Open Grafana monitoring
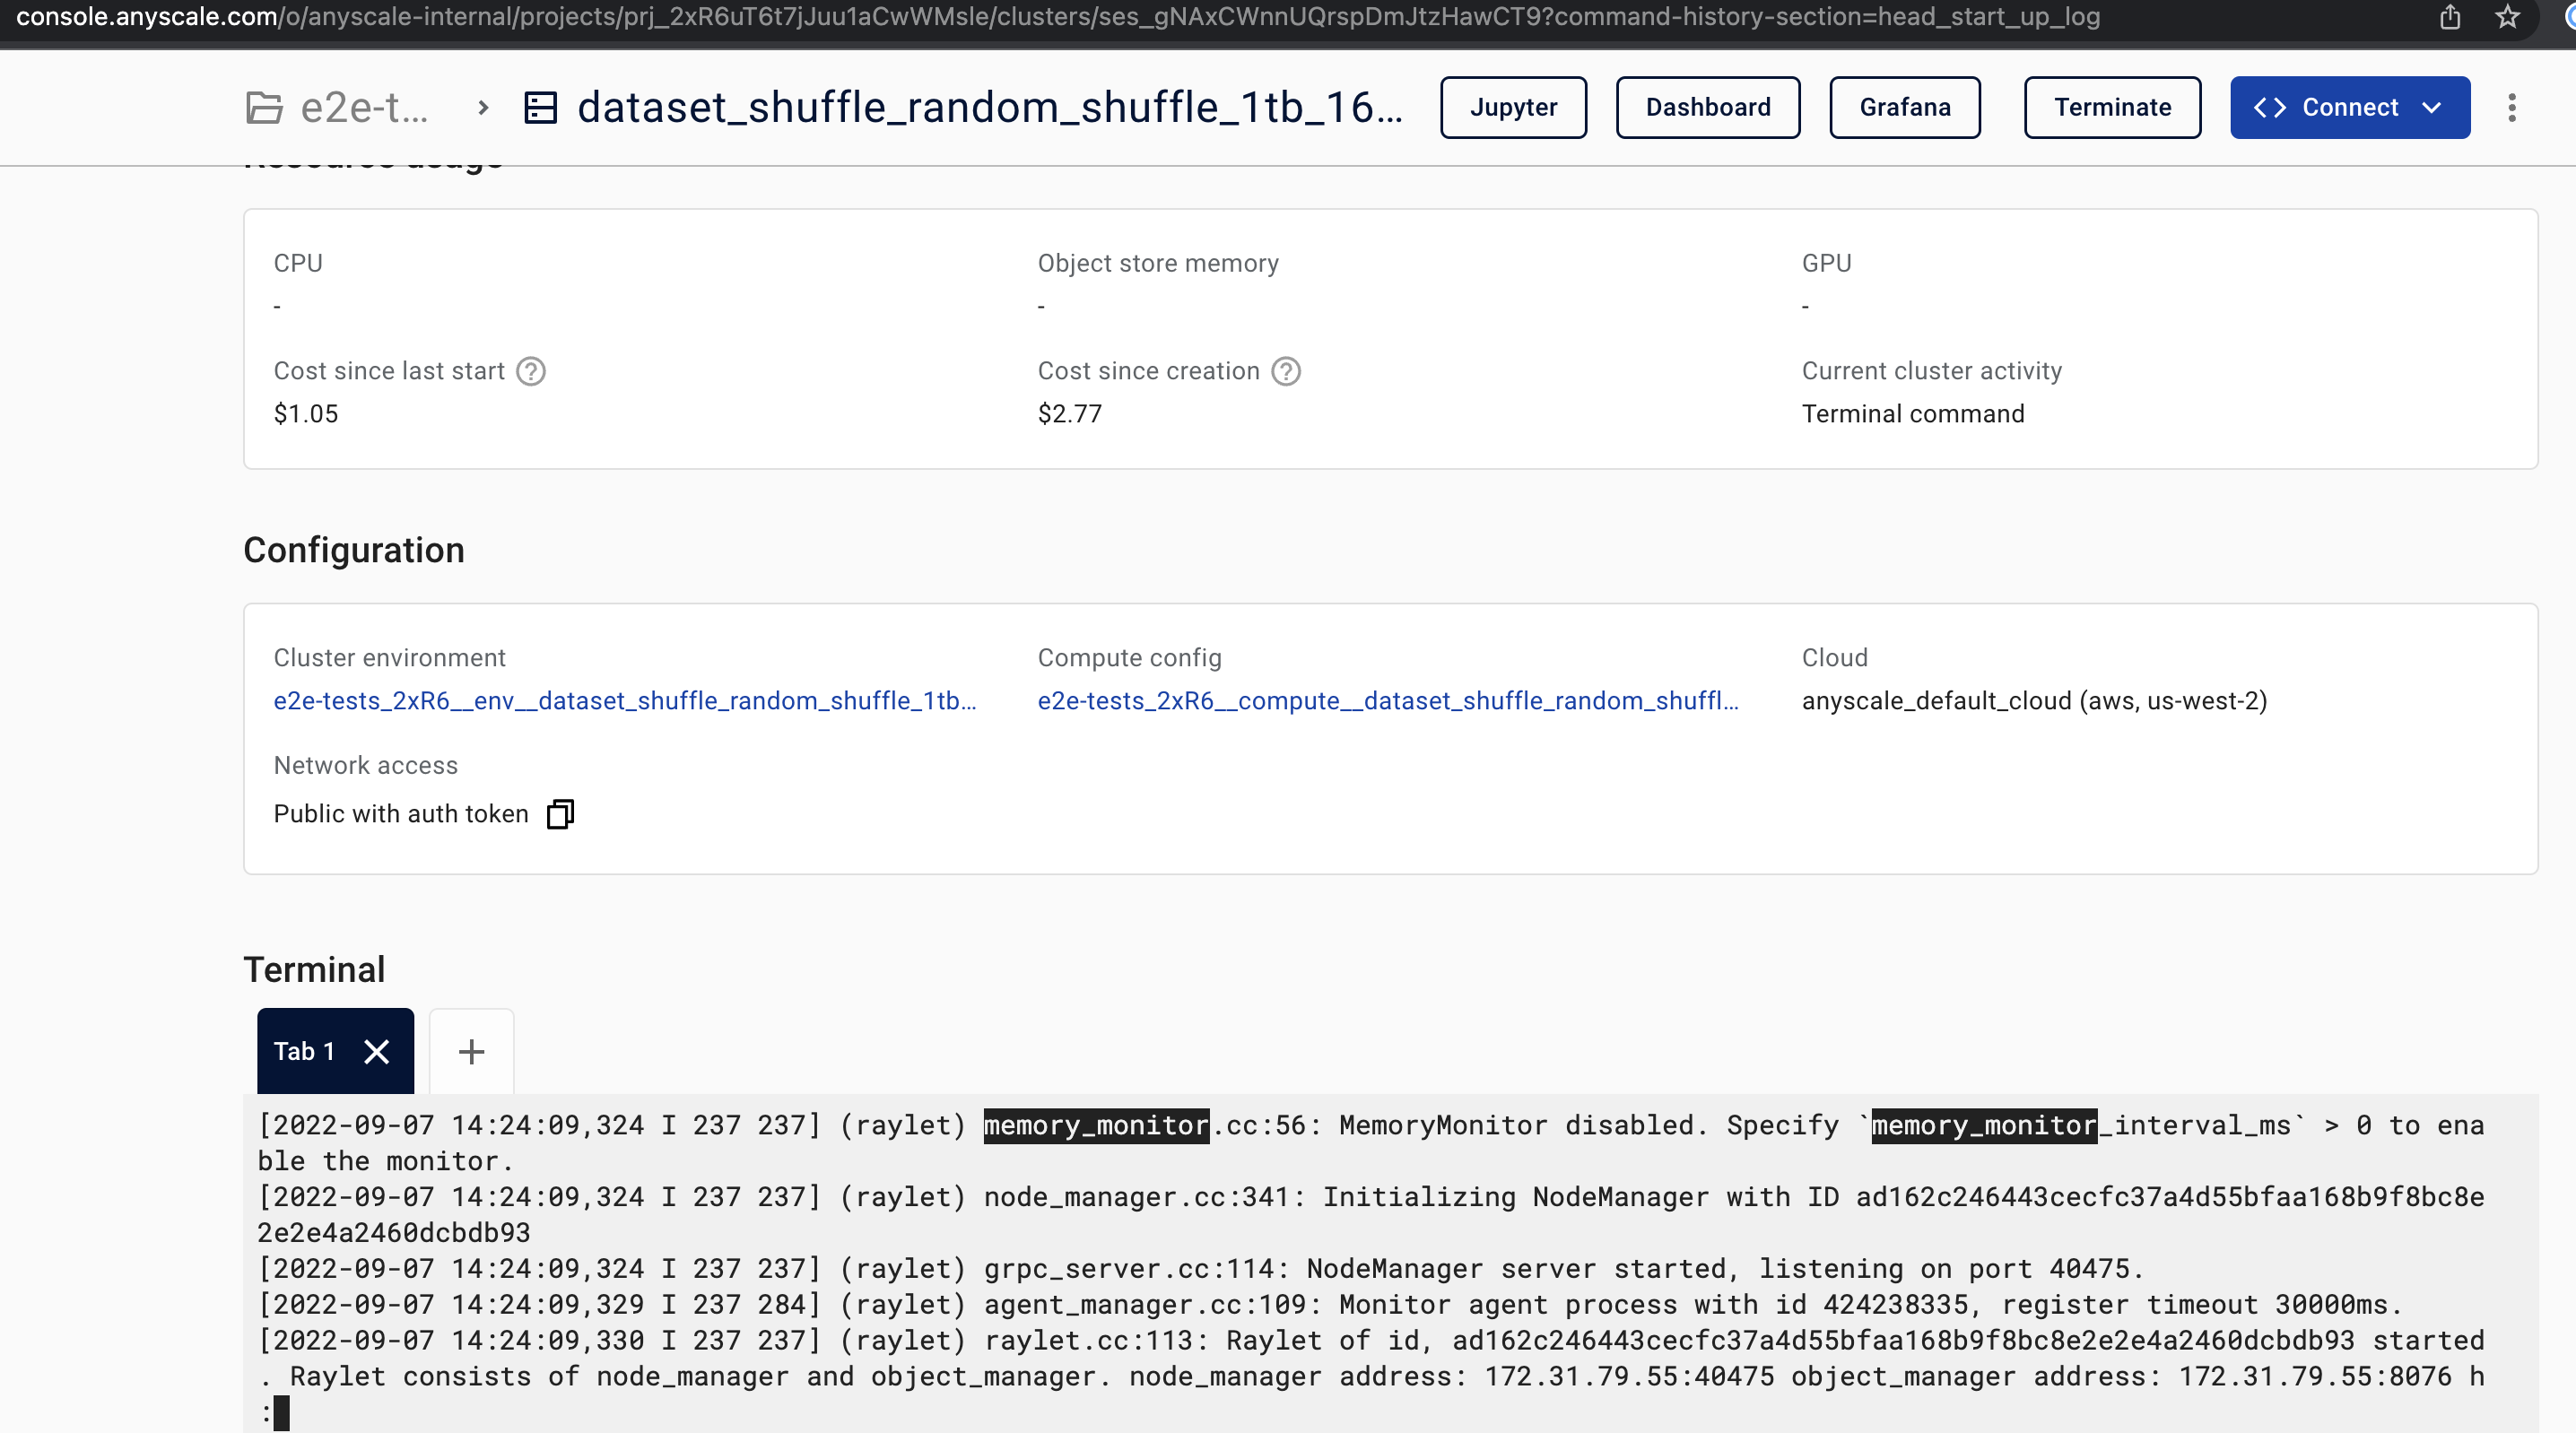 [1904, 107]
